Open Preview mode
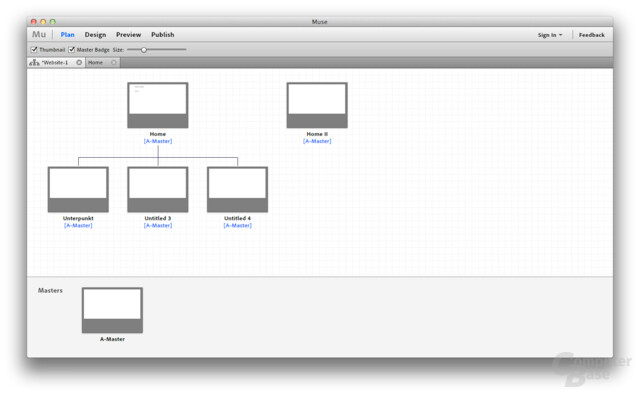This screenshot has height=395, width=640. pyautogui.click(x=128, y=35)
